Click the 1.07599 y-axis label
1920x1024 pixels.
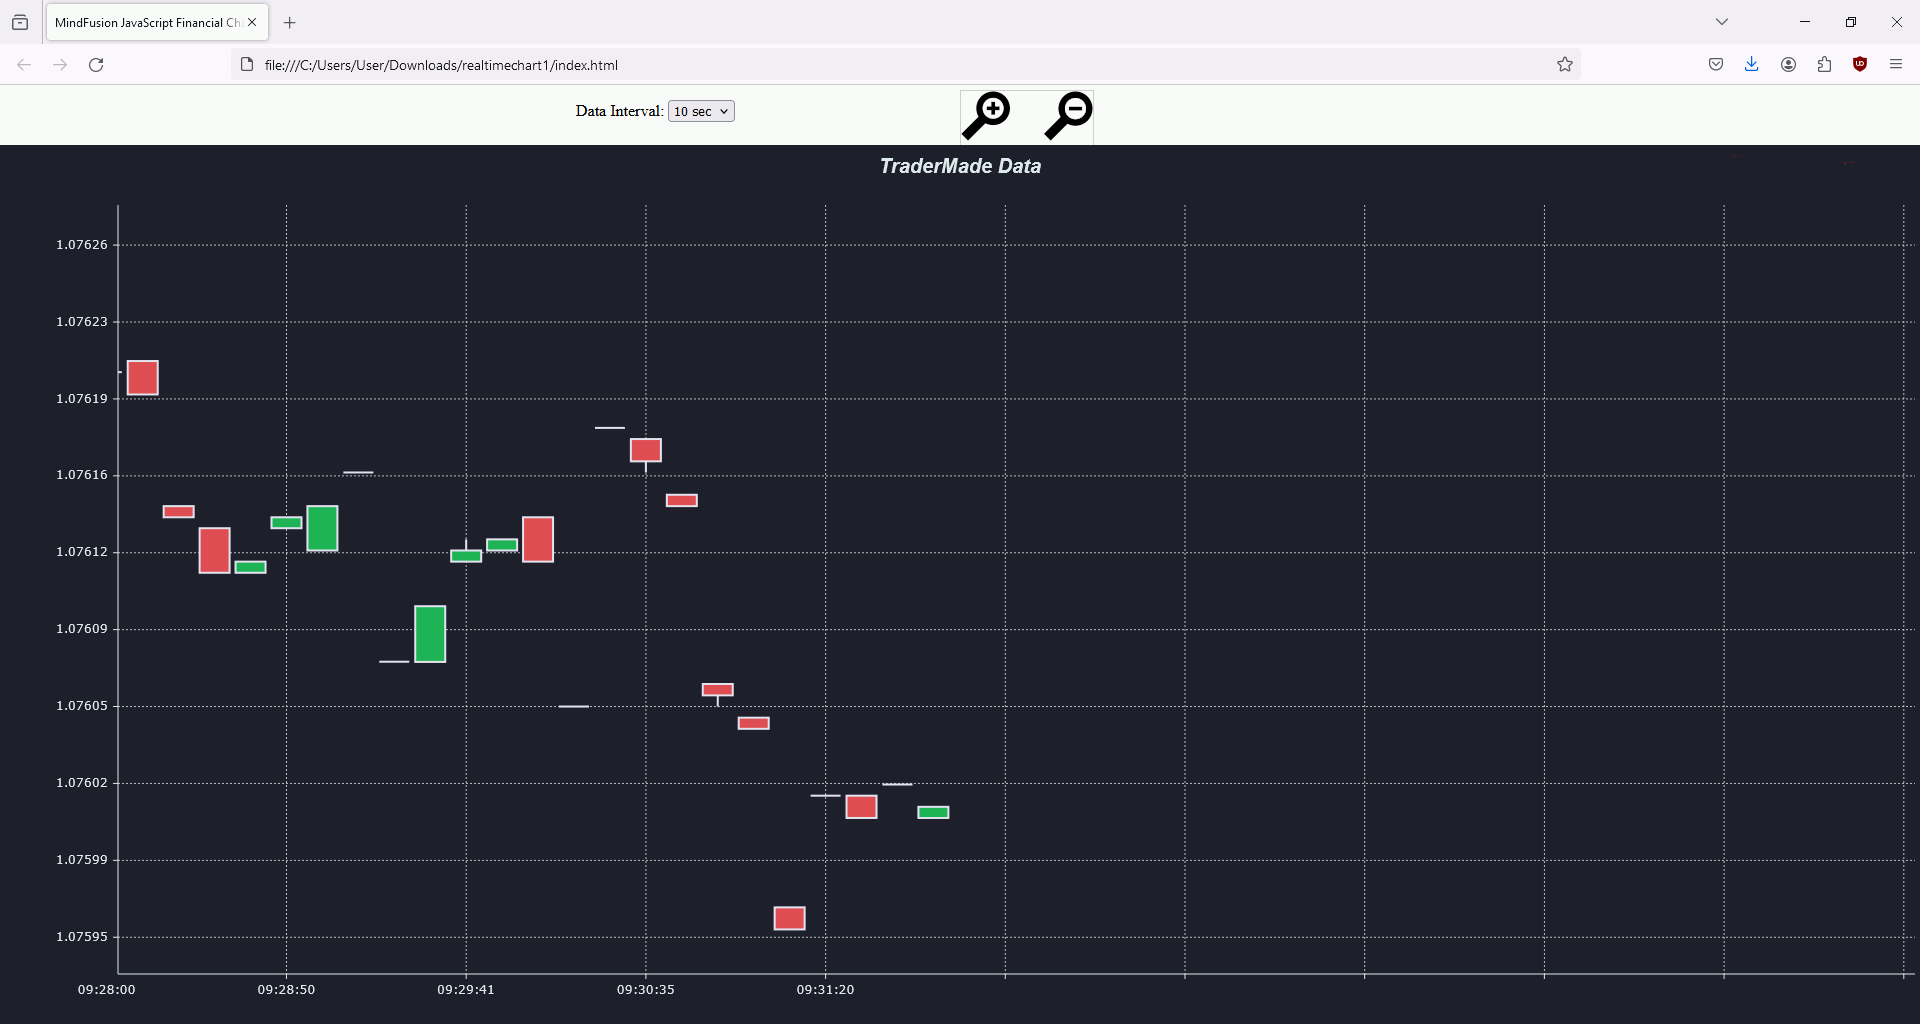(82, 860)
